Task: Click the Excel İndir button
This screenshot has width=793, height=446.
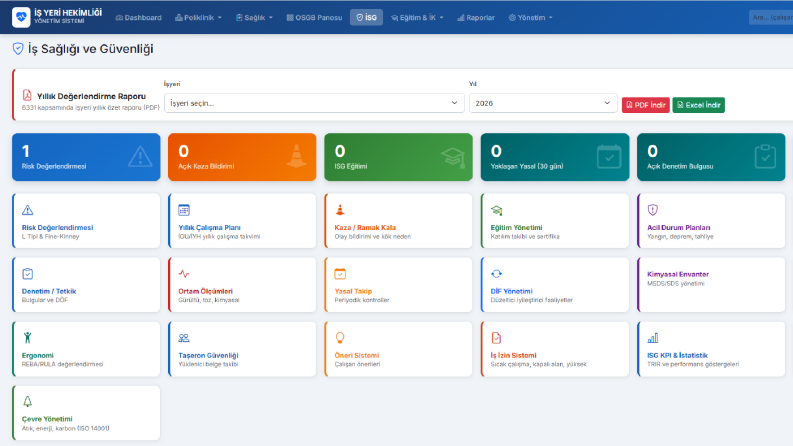Action: pos(698,105)
